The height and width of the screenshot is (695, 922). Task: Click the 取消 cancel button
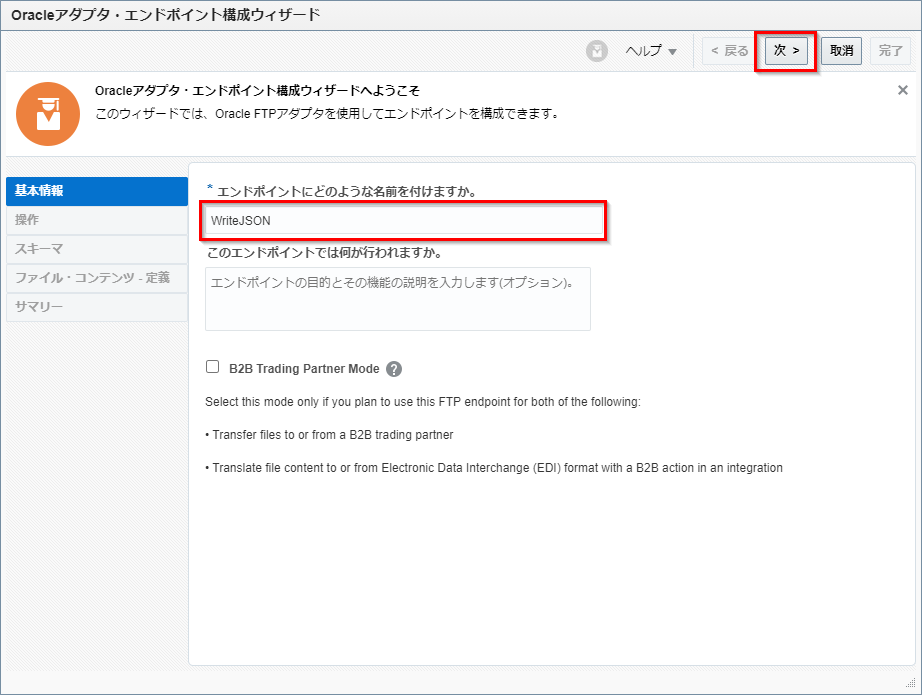841,51
